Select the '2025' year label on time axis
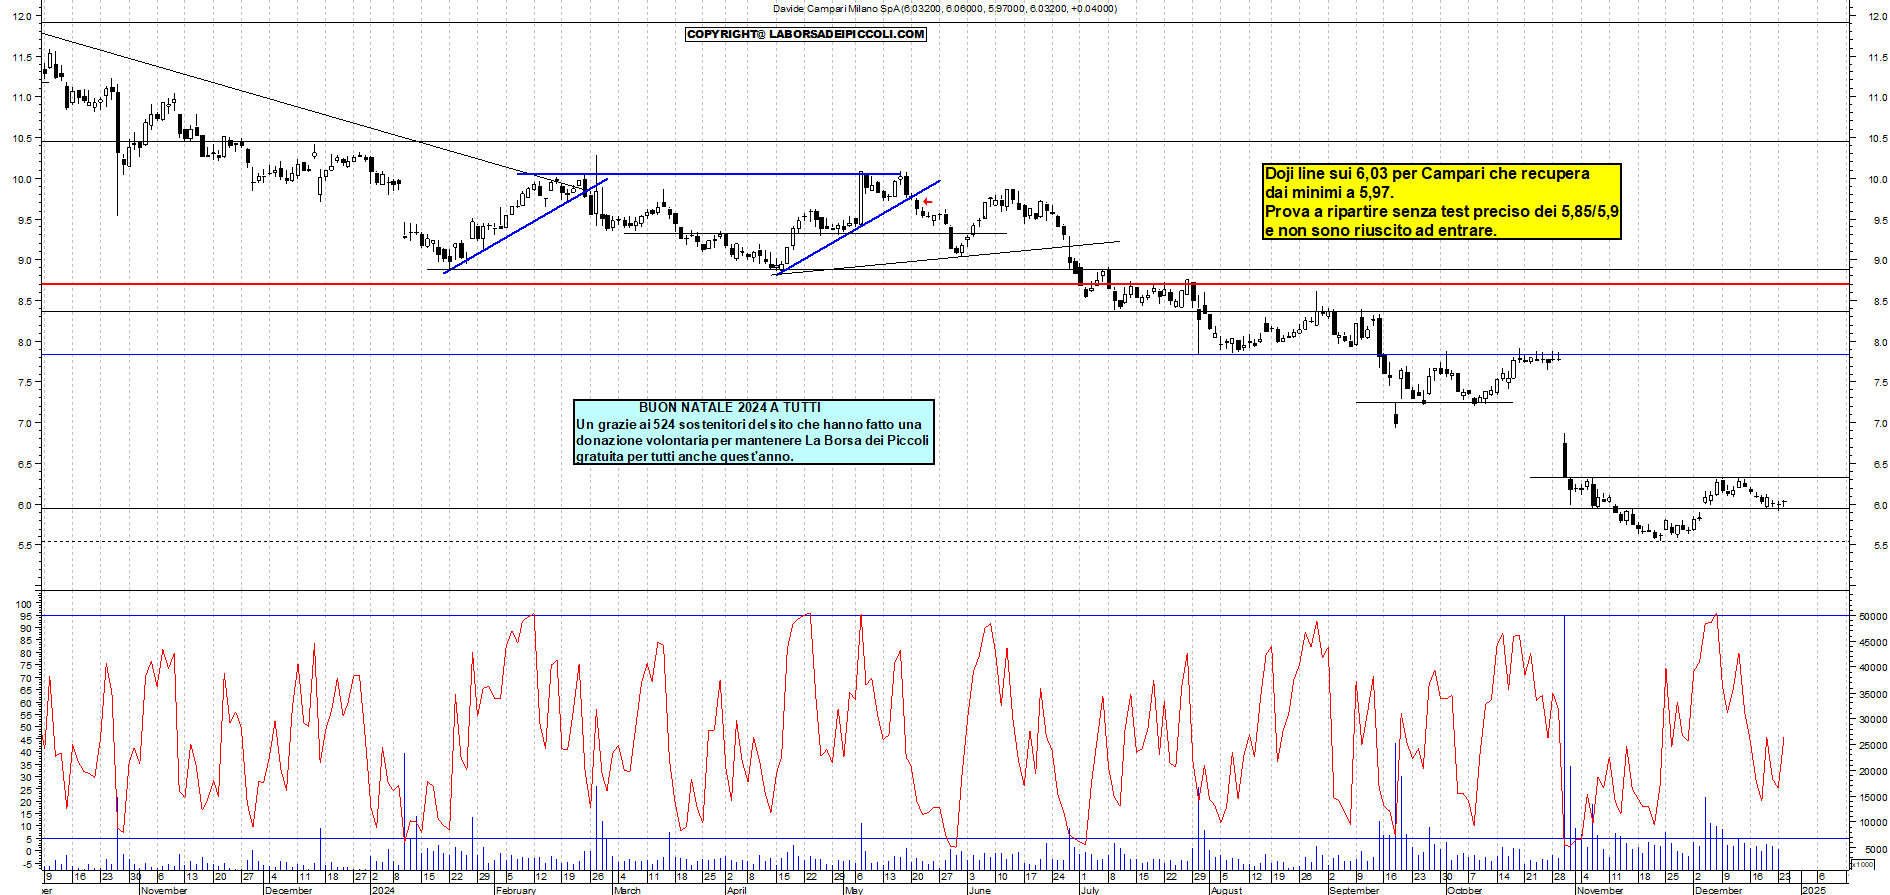The width and height of the screenshot is (1890, 895). (x=1813, y=890)
